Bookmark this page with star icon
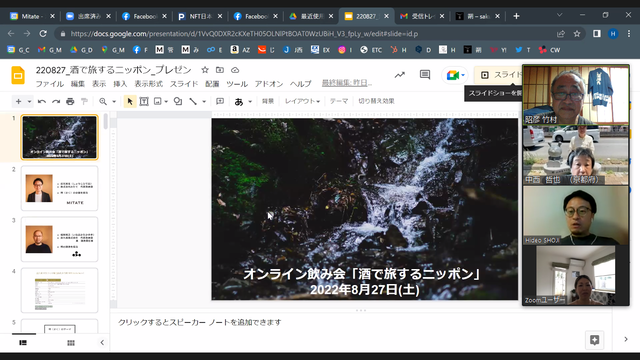This screenshot has height=360, width=640. pos(577,34)
